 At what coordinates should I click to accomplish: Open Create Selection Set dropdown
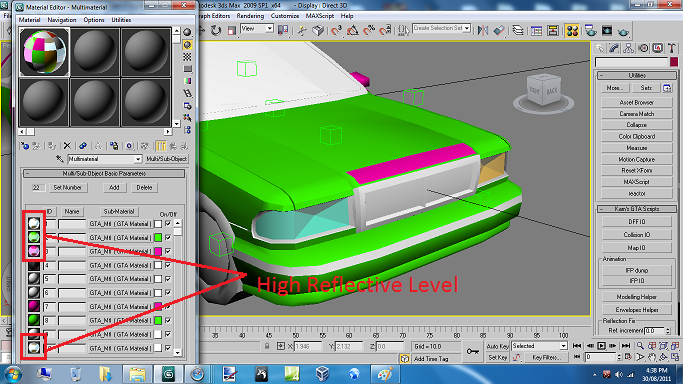click(467, 28)
